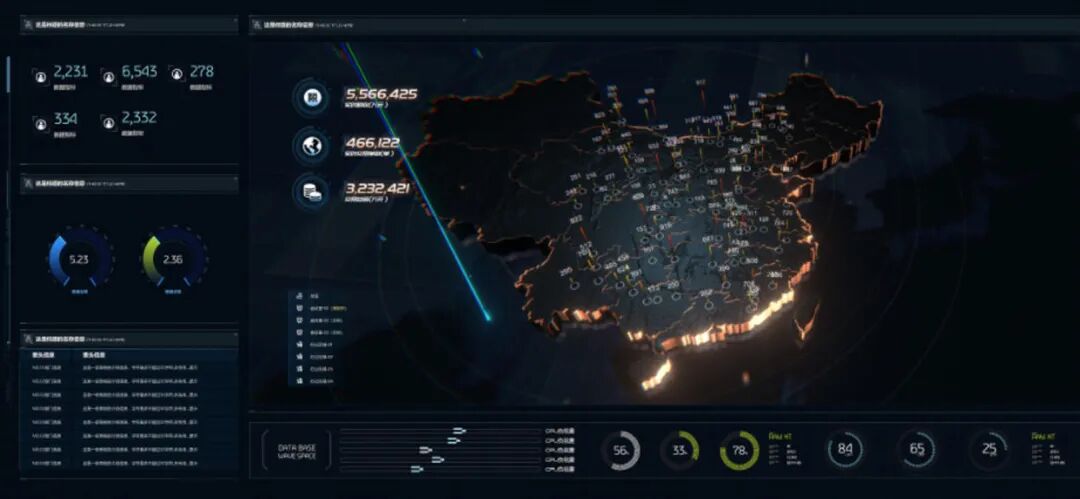Click the ring chart showing 84

click(x=846, y=450)
